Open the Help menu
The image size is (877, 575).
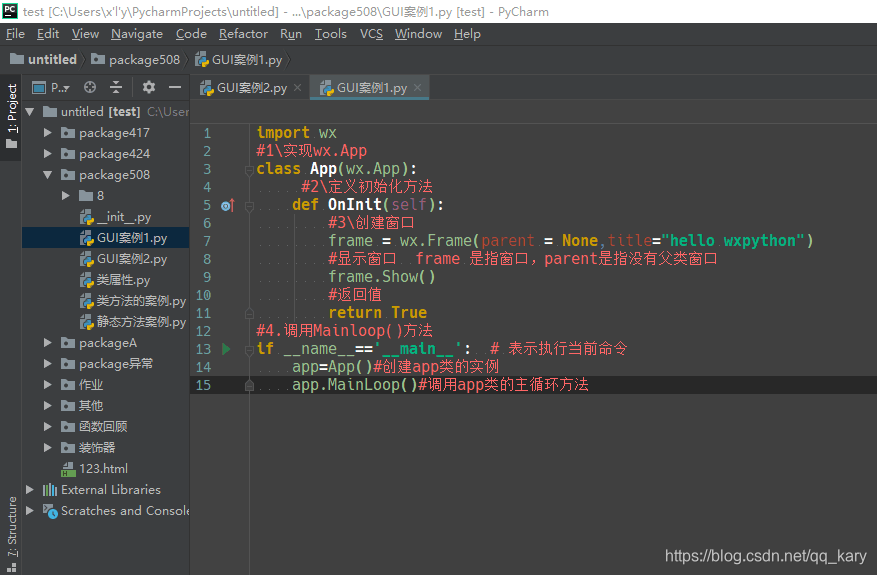(x=467, y=34)
